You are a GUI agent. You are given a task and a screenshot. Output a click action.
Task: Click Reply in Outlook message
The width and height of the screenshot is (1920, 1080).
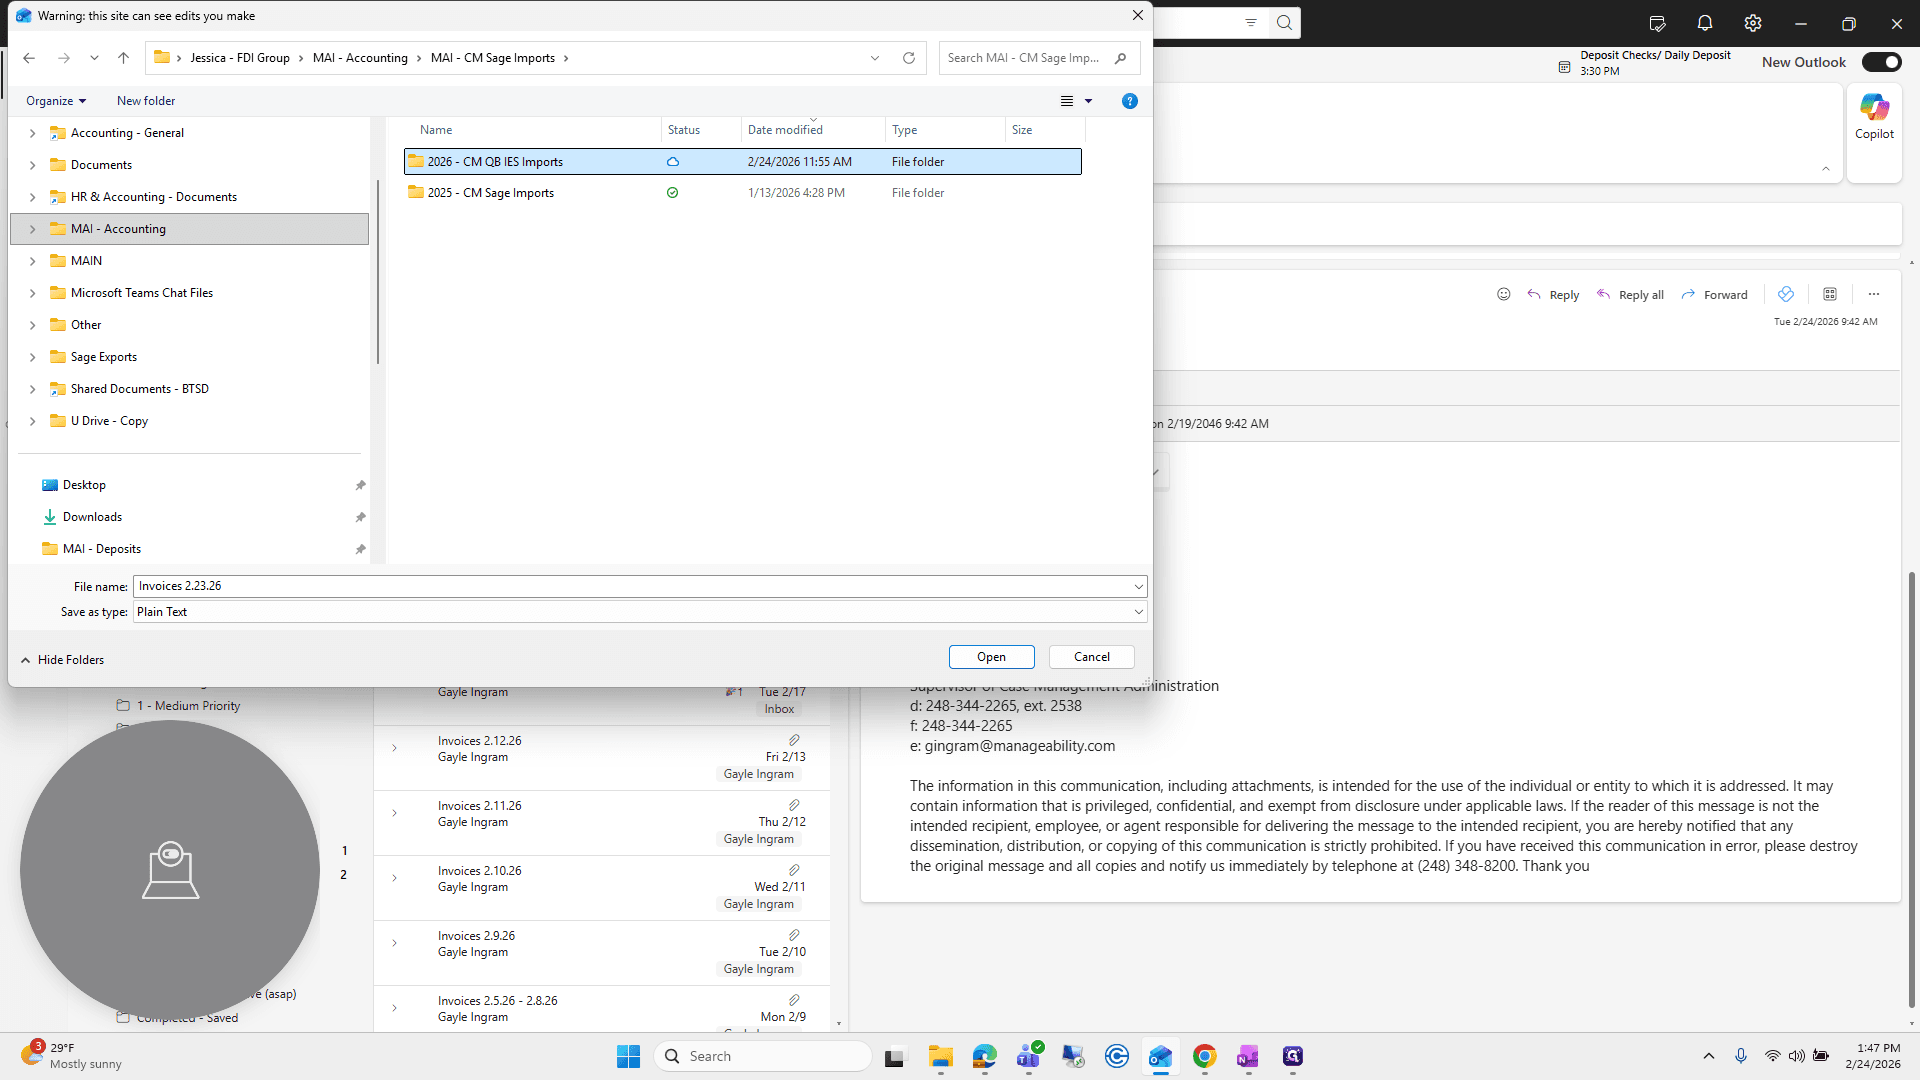[x=1553, y=295]
